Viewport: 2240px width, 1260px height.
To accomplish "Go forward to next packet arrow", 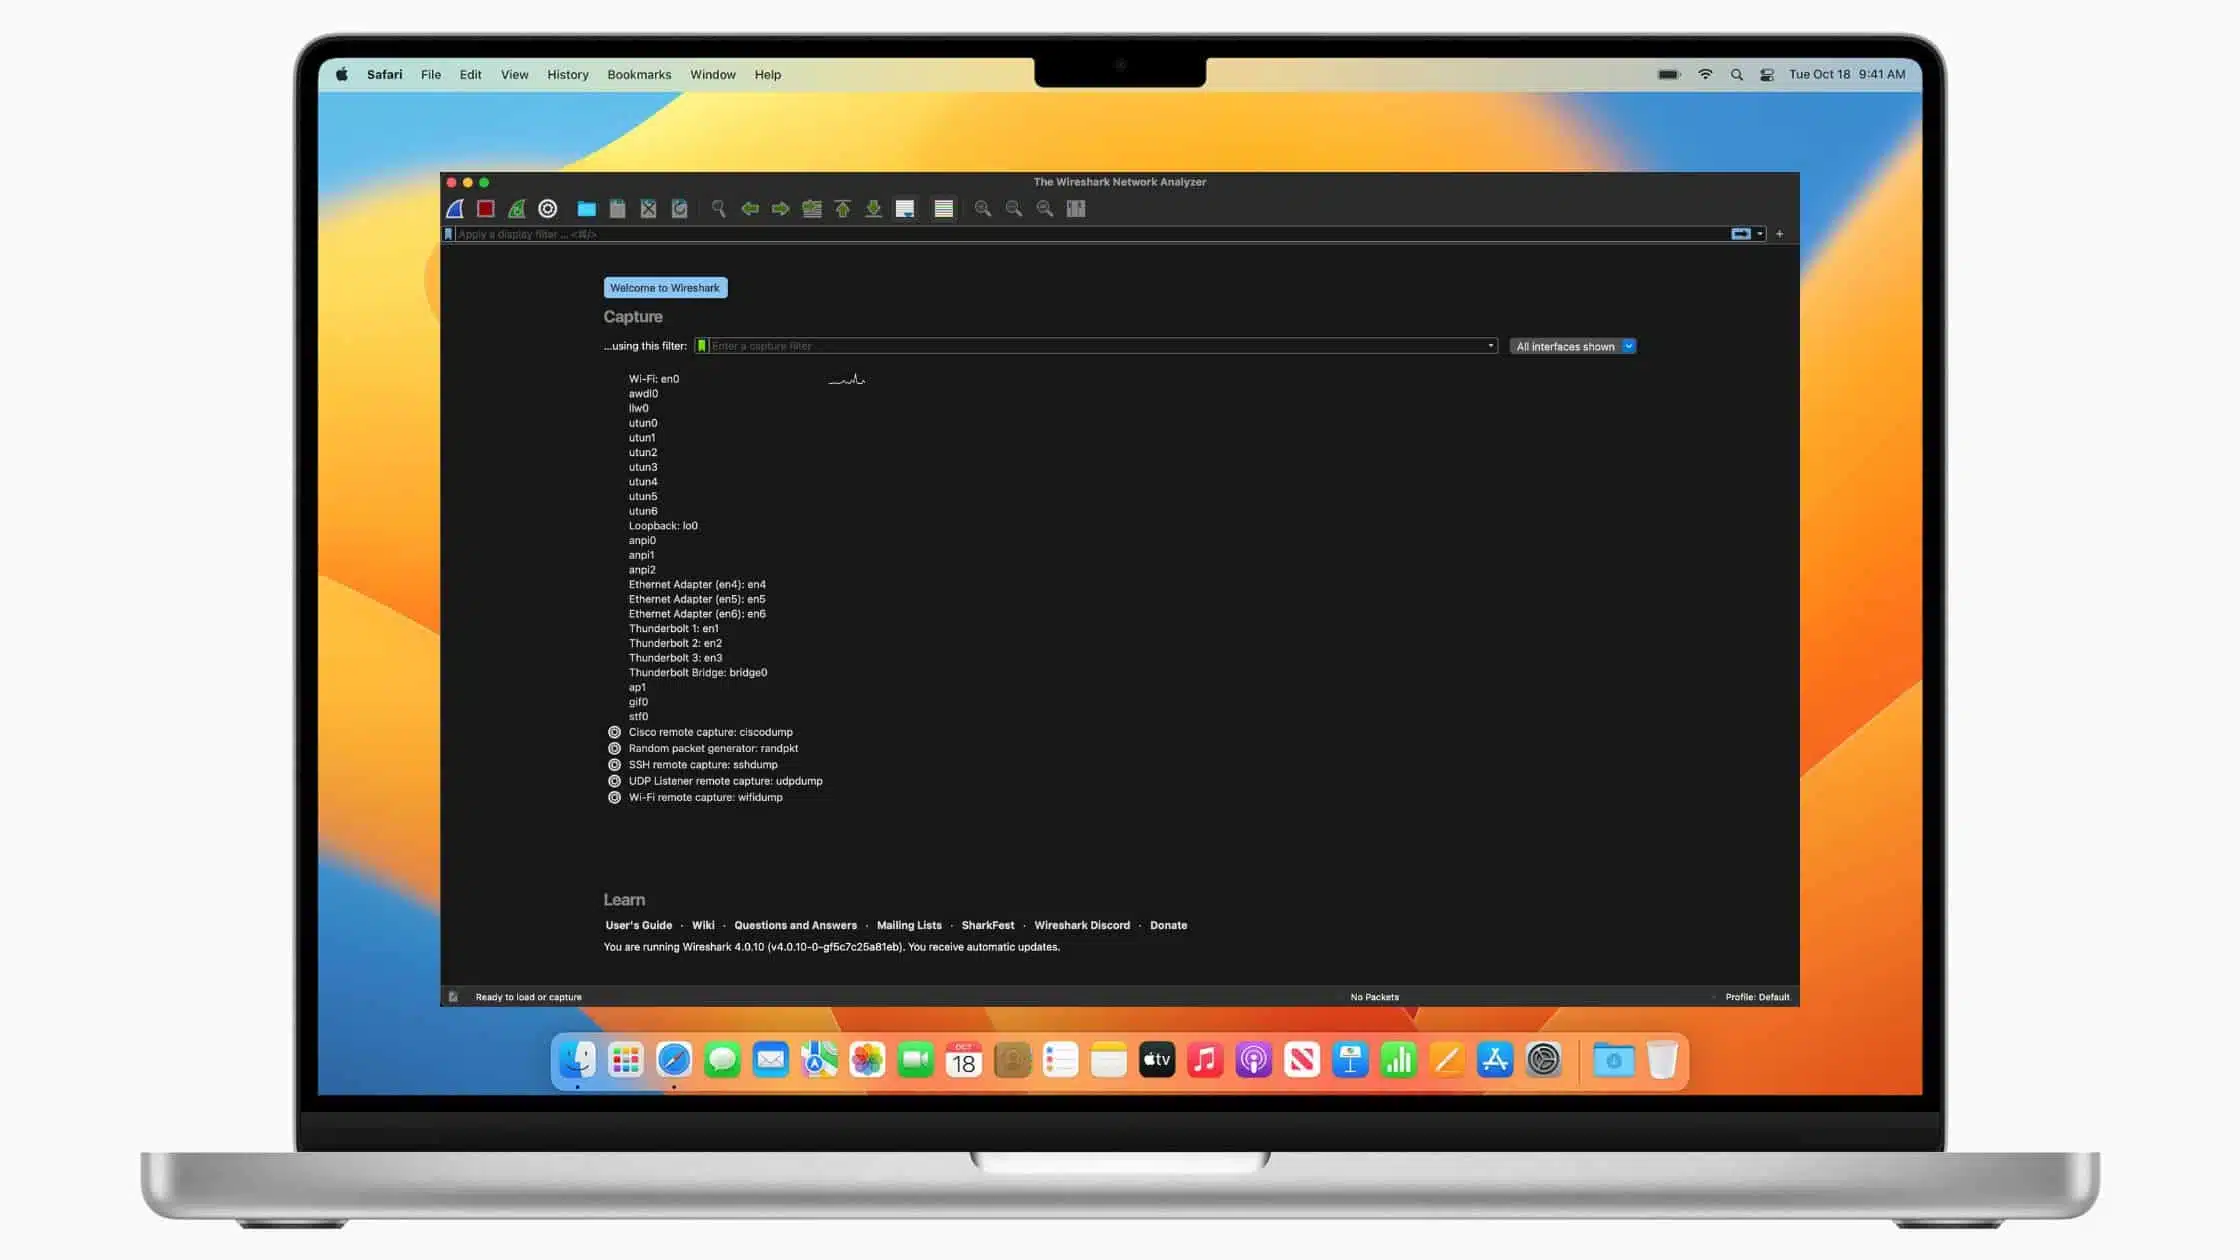I will (781, 209).
